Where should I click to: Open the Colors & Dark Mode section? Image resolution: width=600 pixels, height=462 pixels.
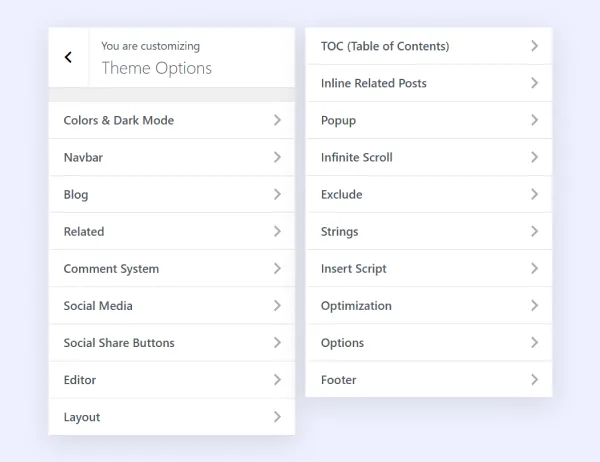tap(118, 120)
